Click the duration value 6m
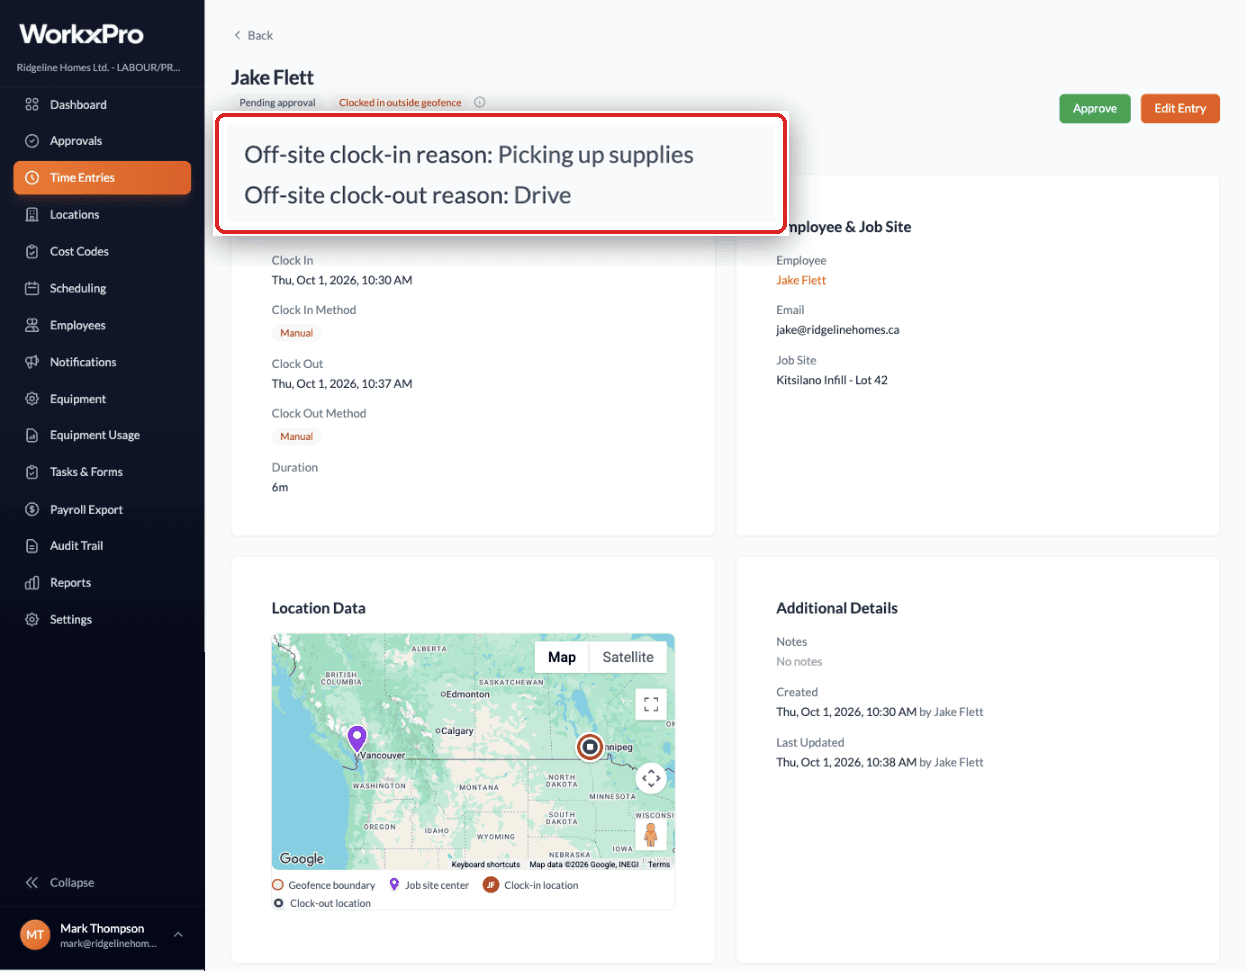Viewport: 1246px width, 971px height. 280,487
